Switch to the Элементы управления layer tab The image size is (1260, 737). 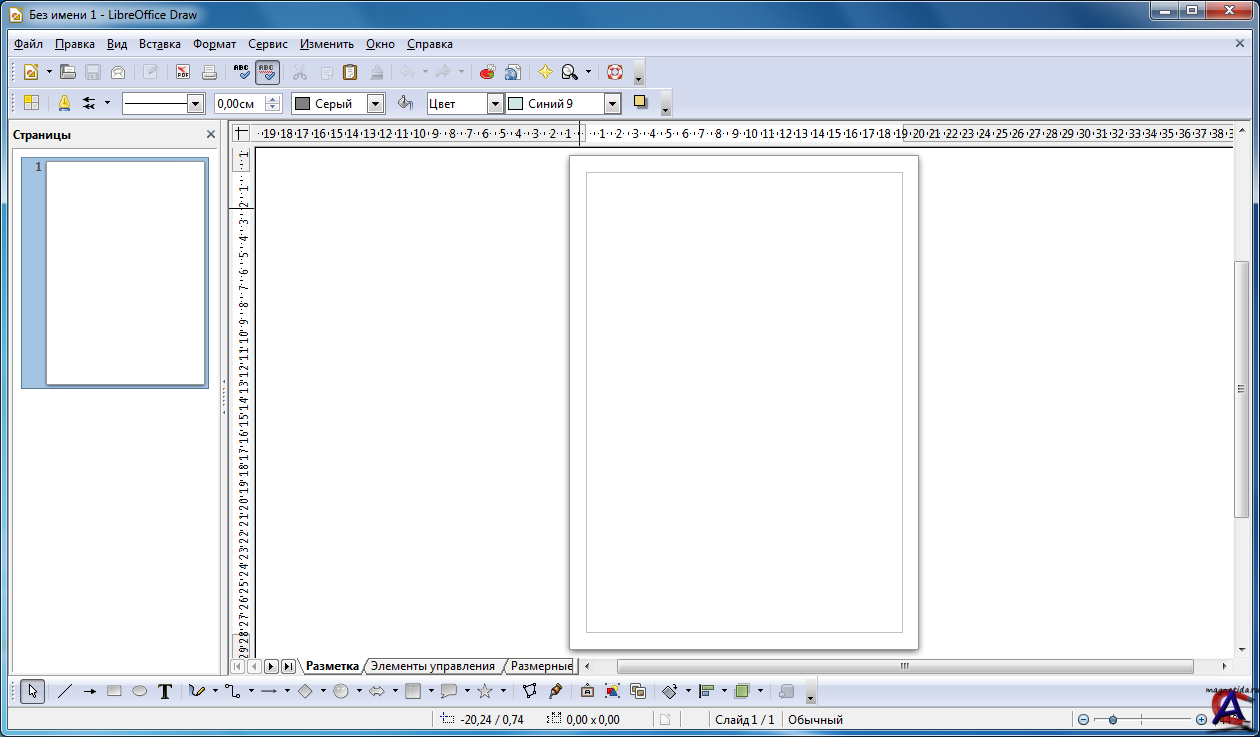(x=432, y=666)
